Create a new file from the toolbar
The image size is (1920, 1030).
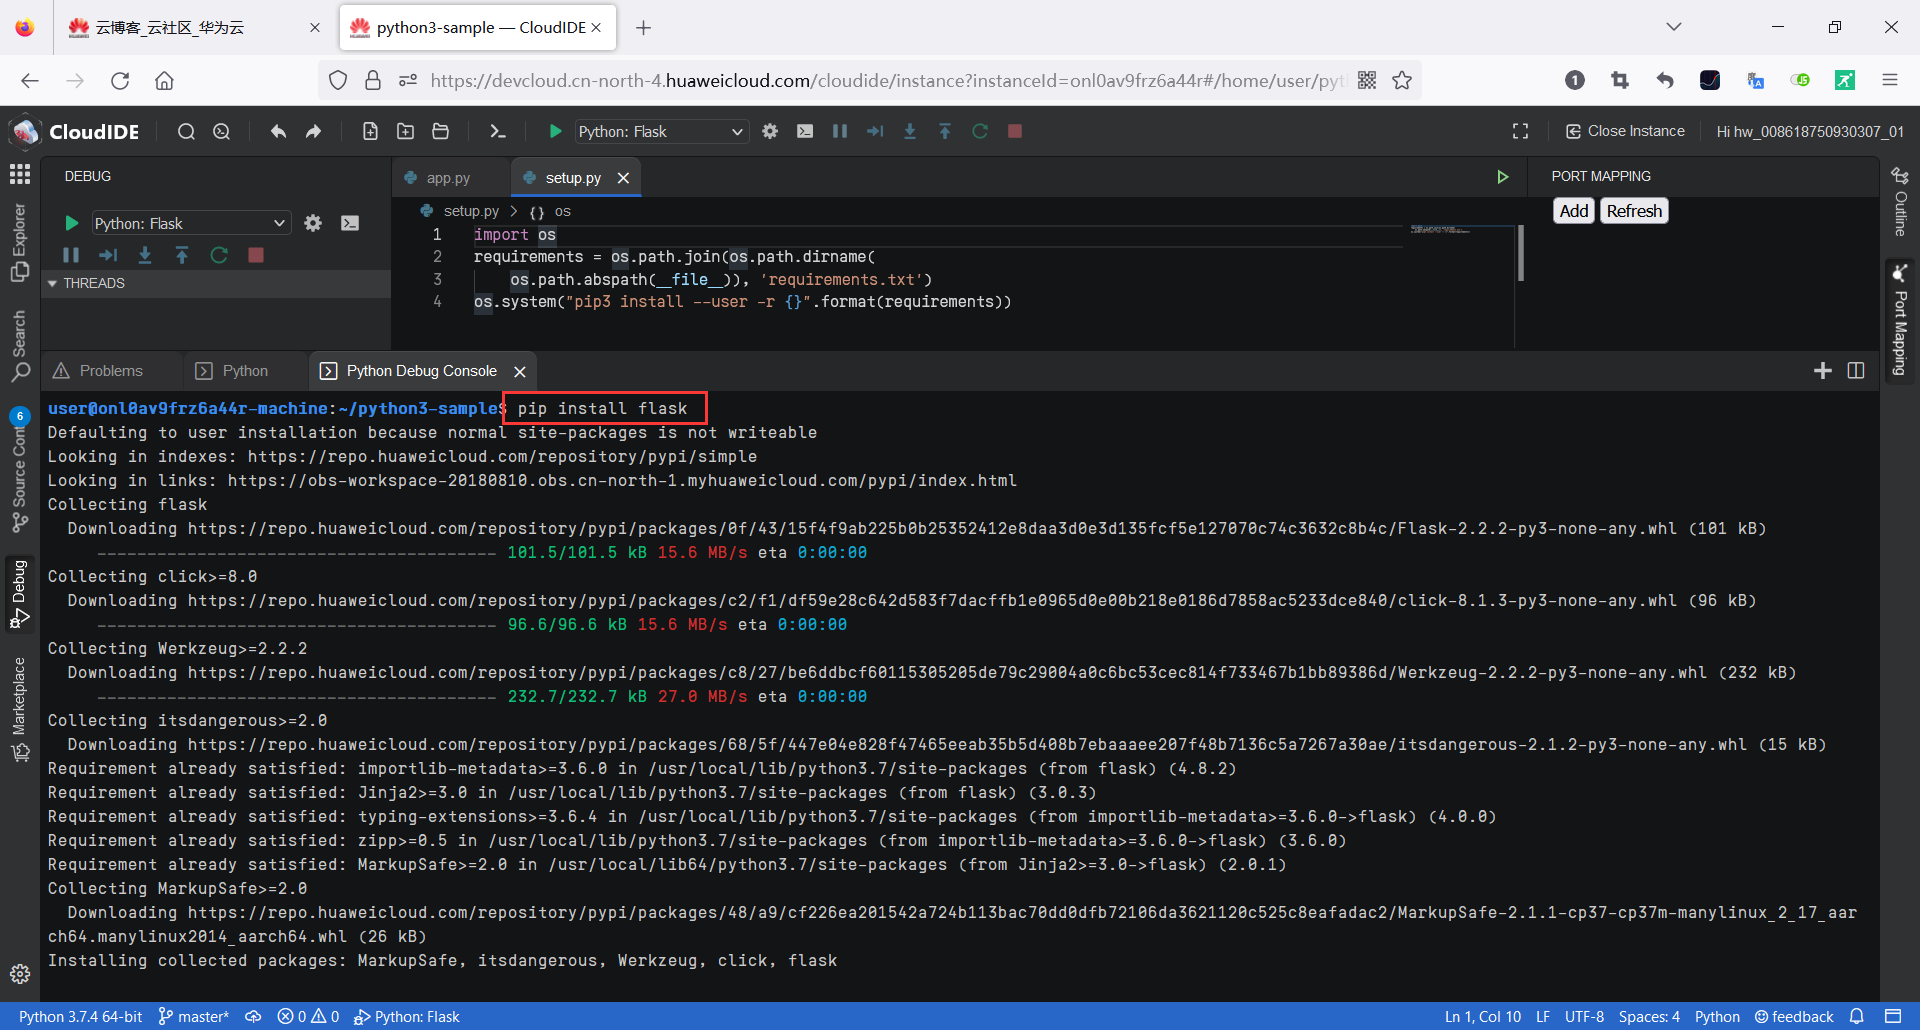point(370,131)
